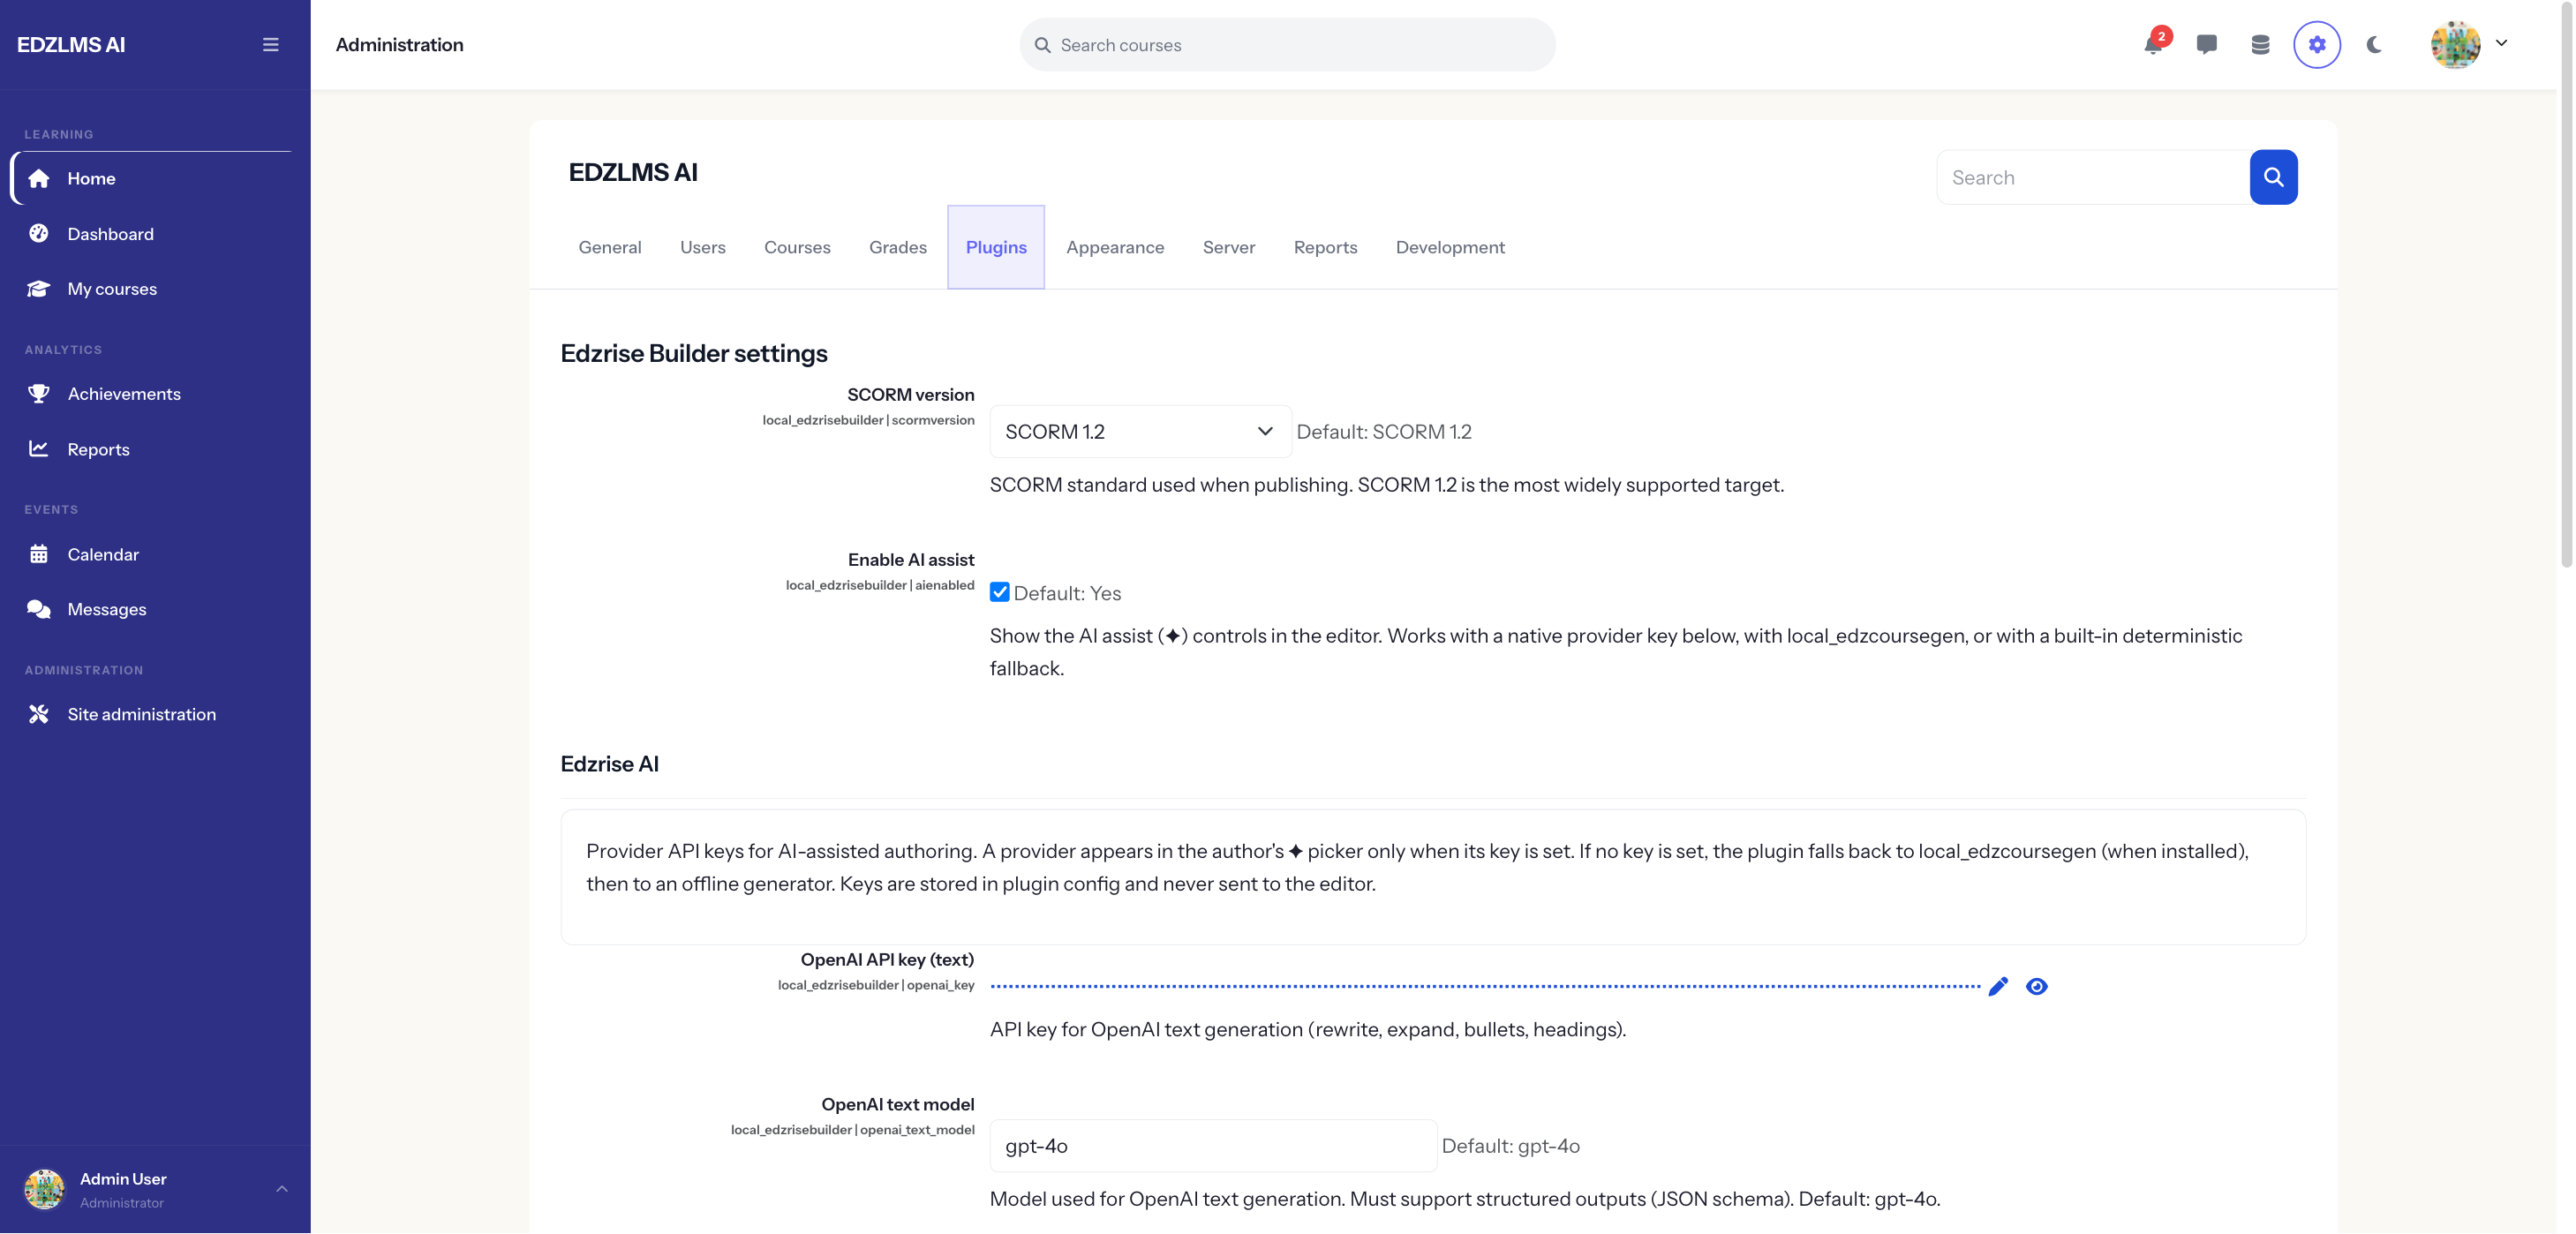Switch to the Reports admin tab
Image resolution: width=2576 pixels, height=1234 pixels.
1325,247
